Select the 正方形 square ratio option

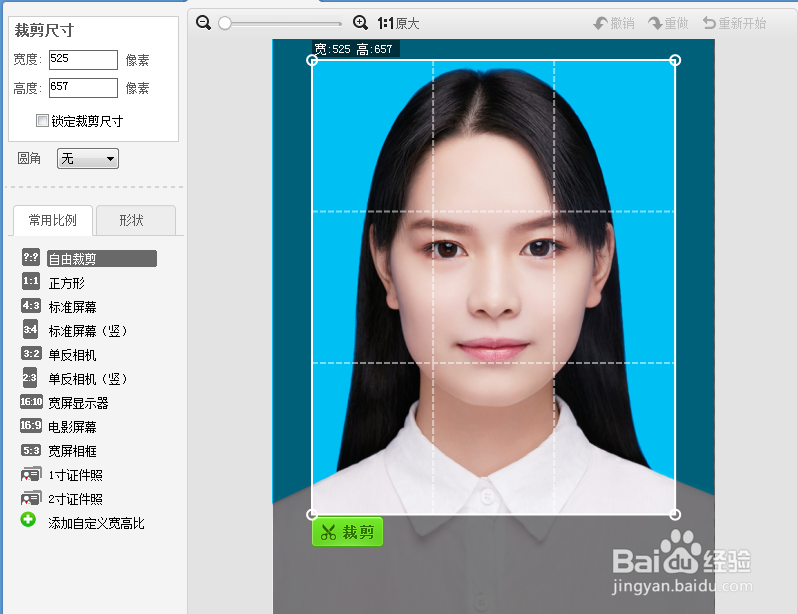(x=67, y=283)
